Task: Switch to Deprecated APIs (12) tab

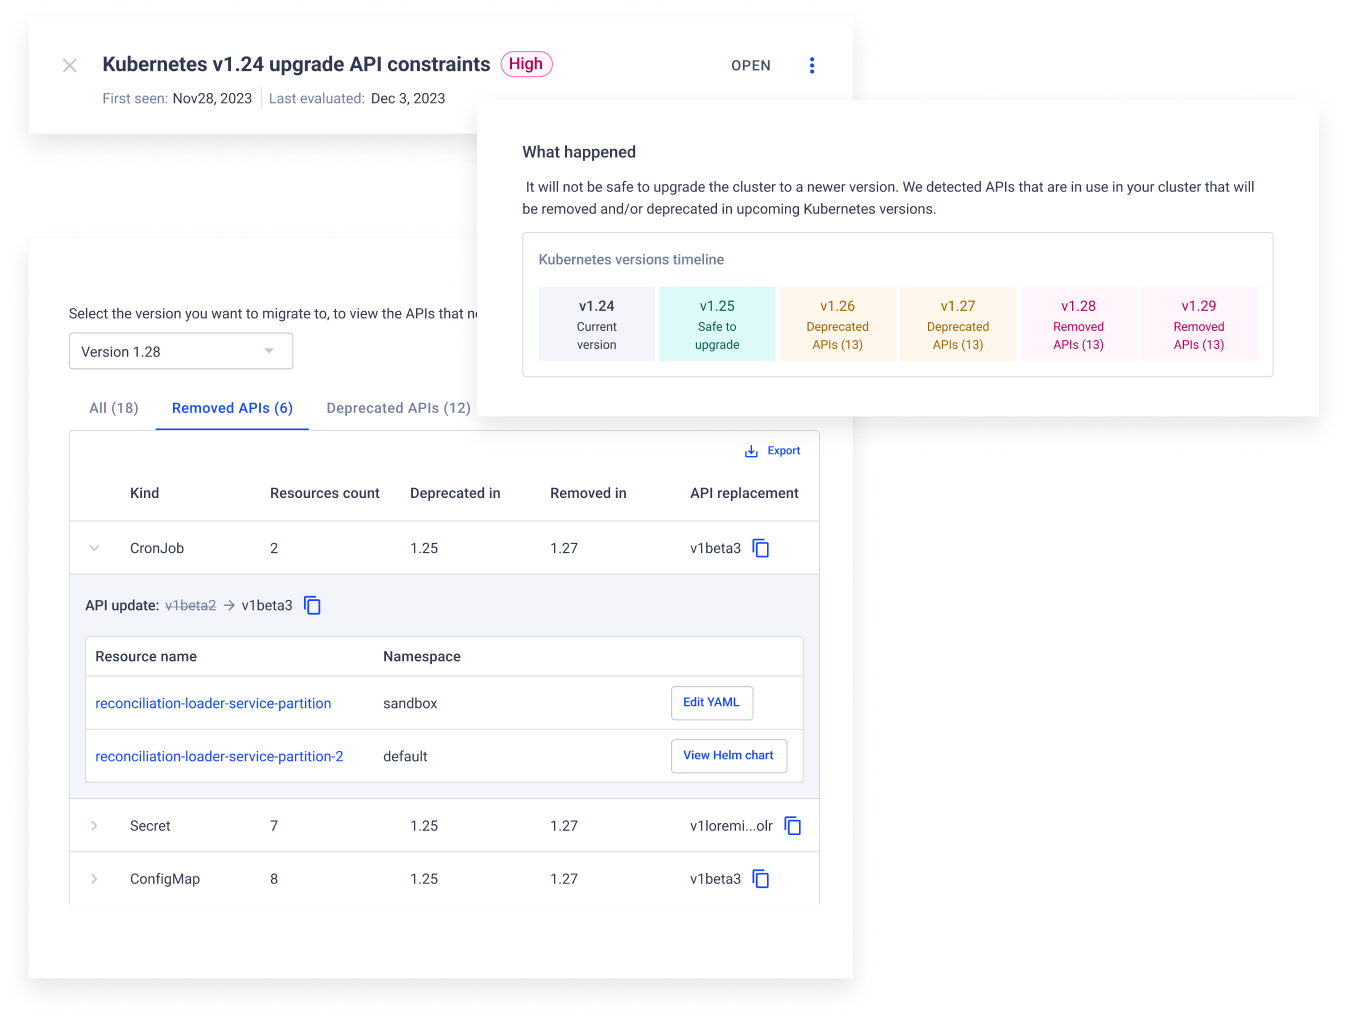Action: tap(398, 408)
